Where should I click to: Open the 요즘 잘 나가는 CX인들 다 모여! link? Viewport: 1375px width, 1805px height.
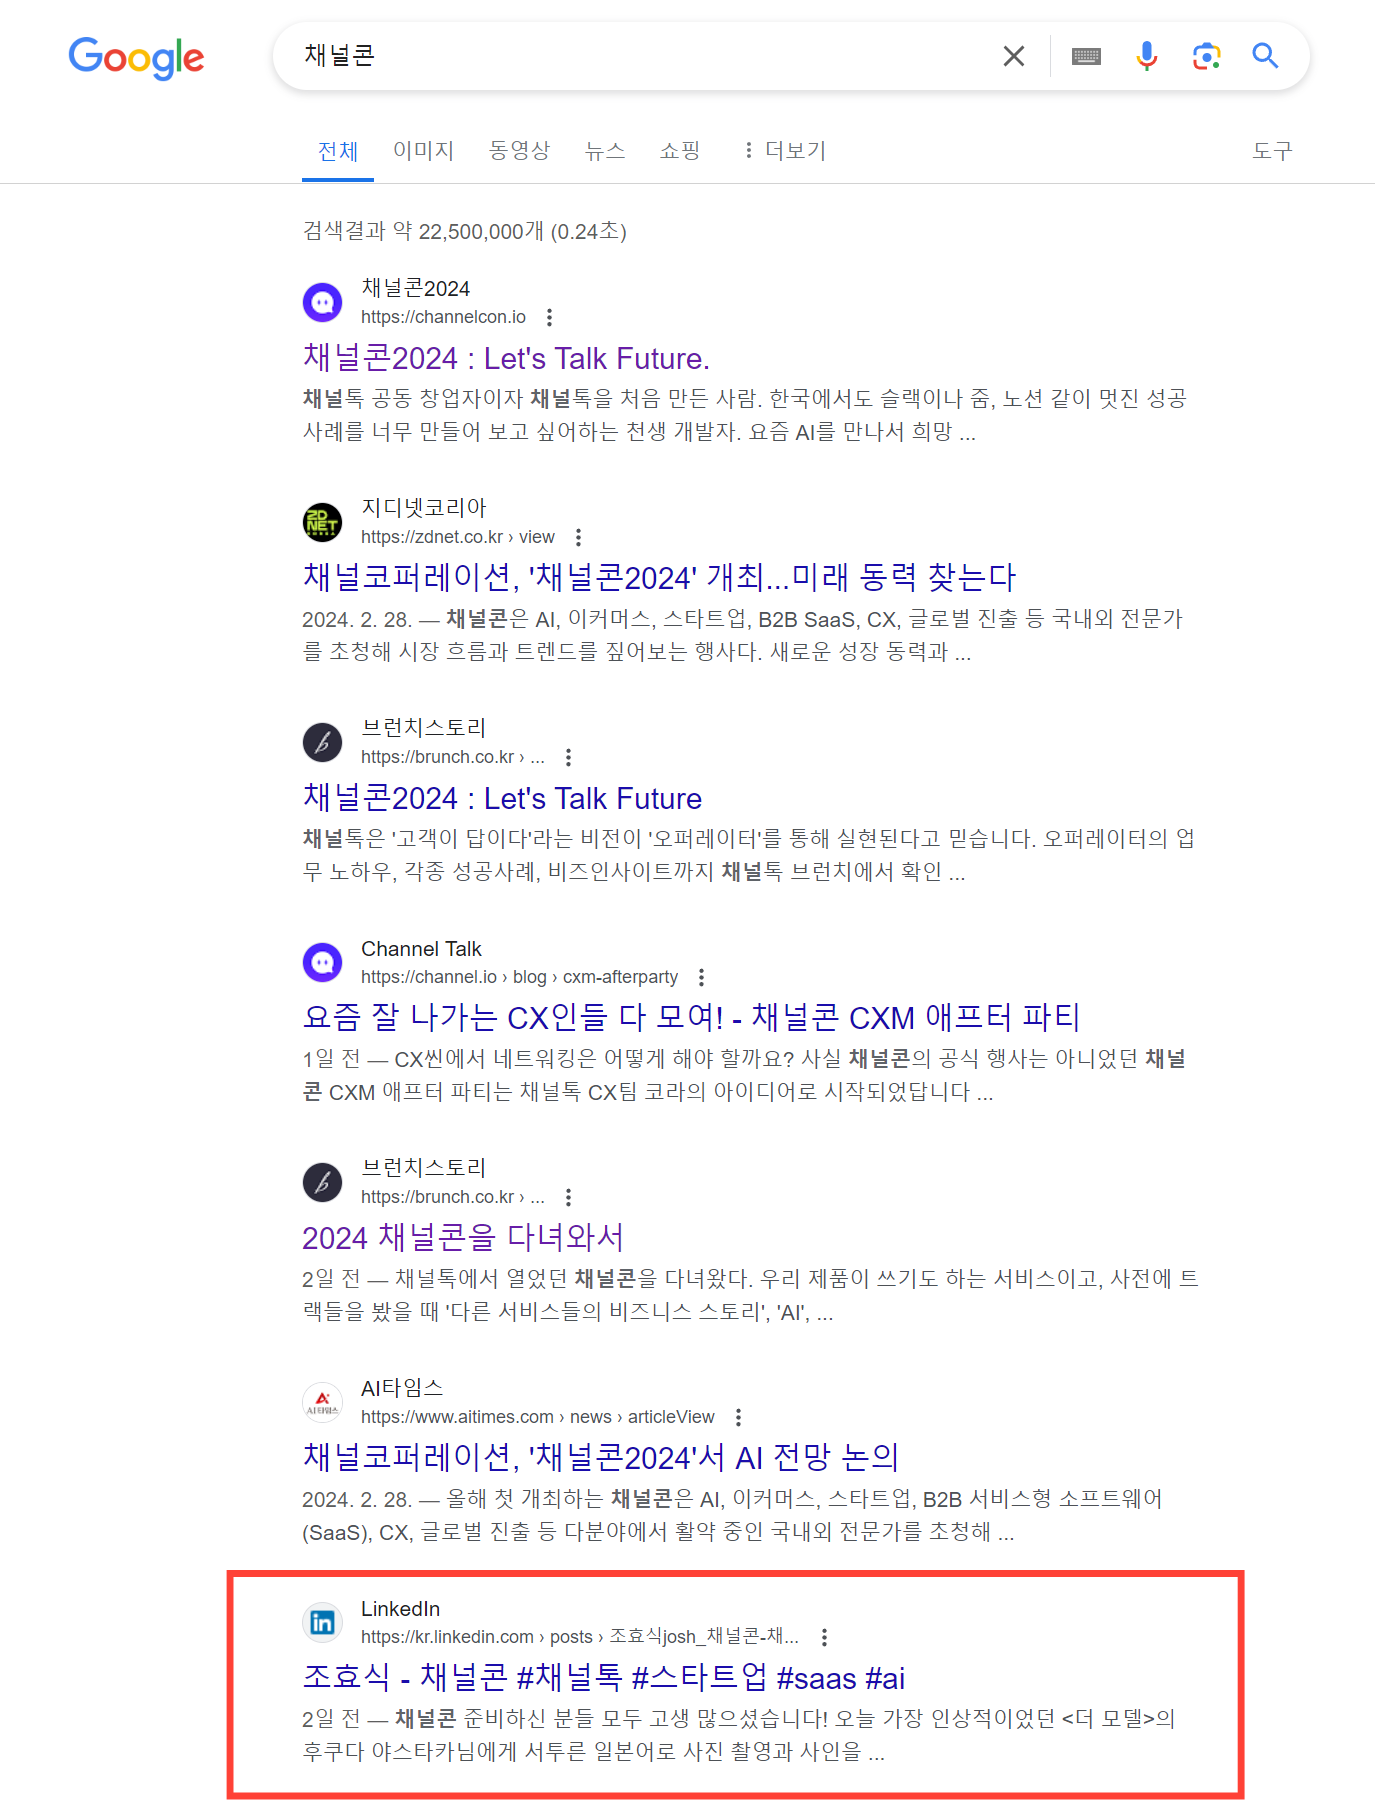coord(691,1018)
